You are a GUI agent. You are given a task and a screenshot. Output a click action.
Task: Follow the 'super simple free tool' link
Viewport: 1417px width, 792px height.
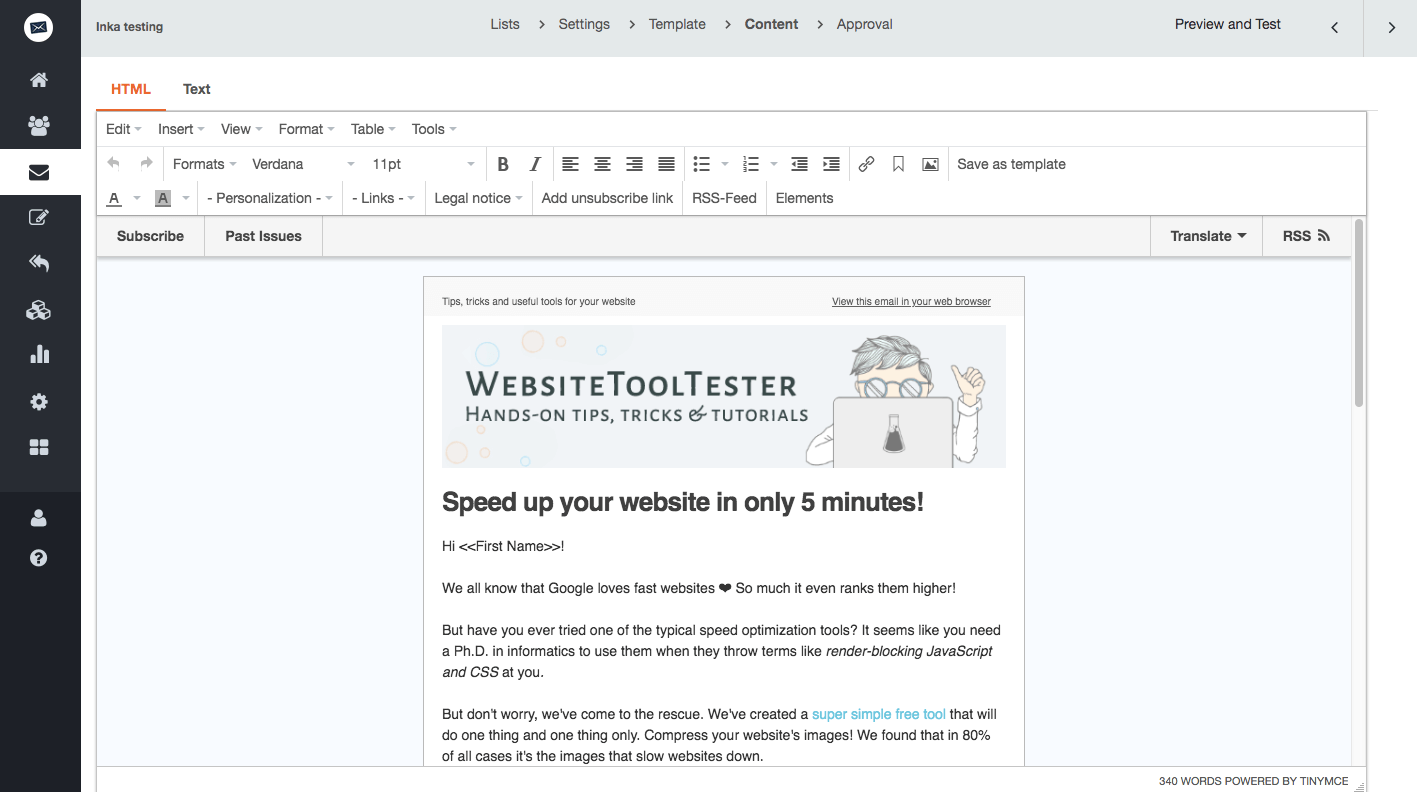pyautogui.click(x=879, y=714)
